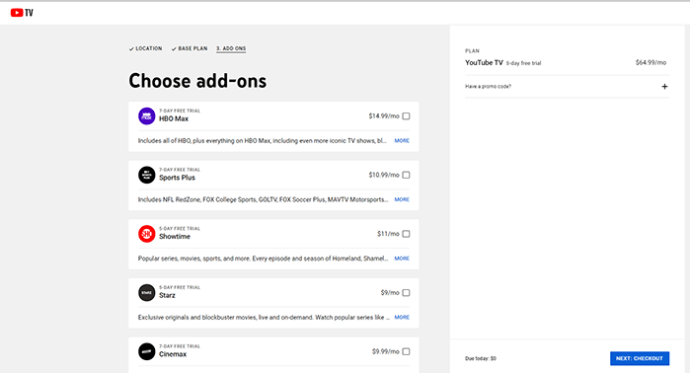Show MORE of Sports Plus description
This screenshot has width=690, height=373.
coord(402,200)
